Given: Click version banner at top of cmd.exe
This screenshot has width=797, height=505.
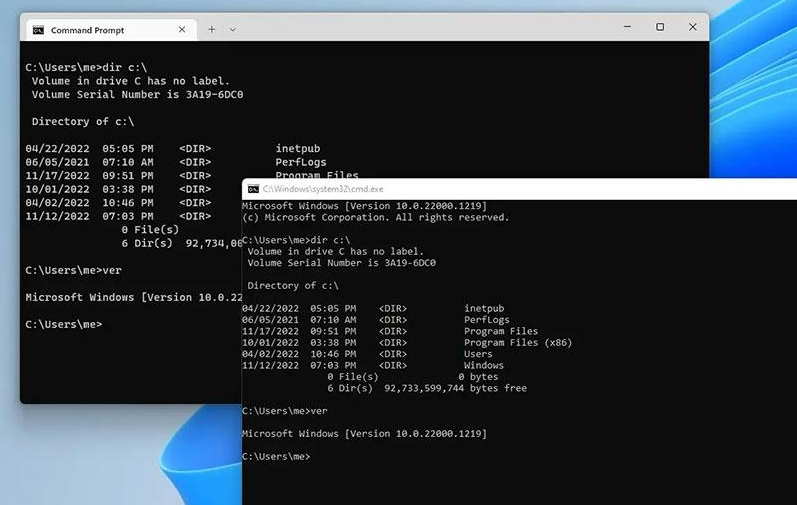Looking at the screenshot, I should pos(364,206).
